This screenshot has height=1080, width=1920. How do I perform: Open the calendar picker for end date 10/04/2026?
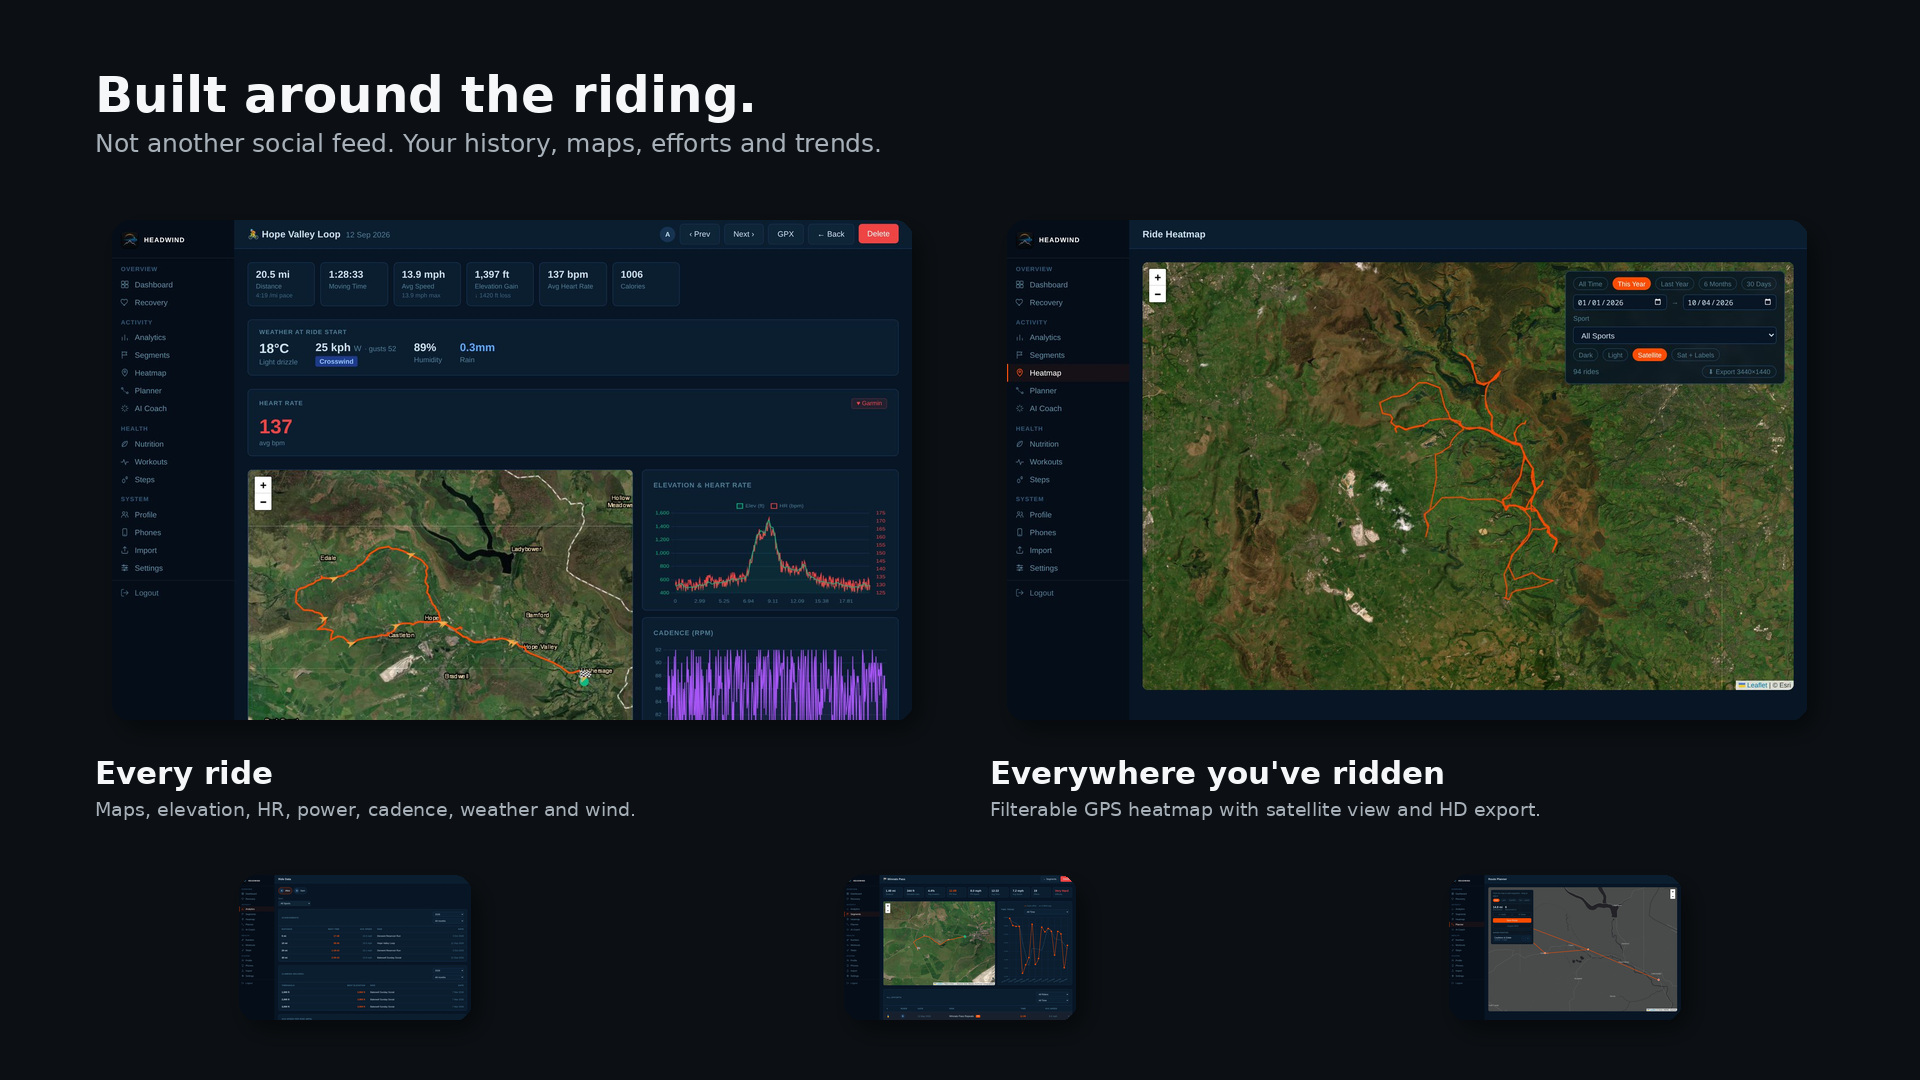pyautogui.click(x=1767, y=302)
